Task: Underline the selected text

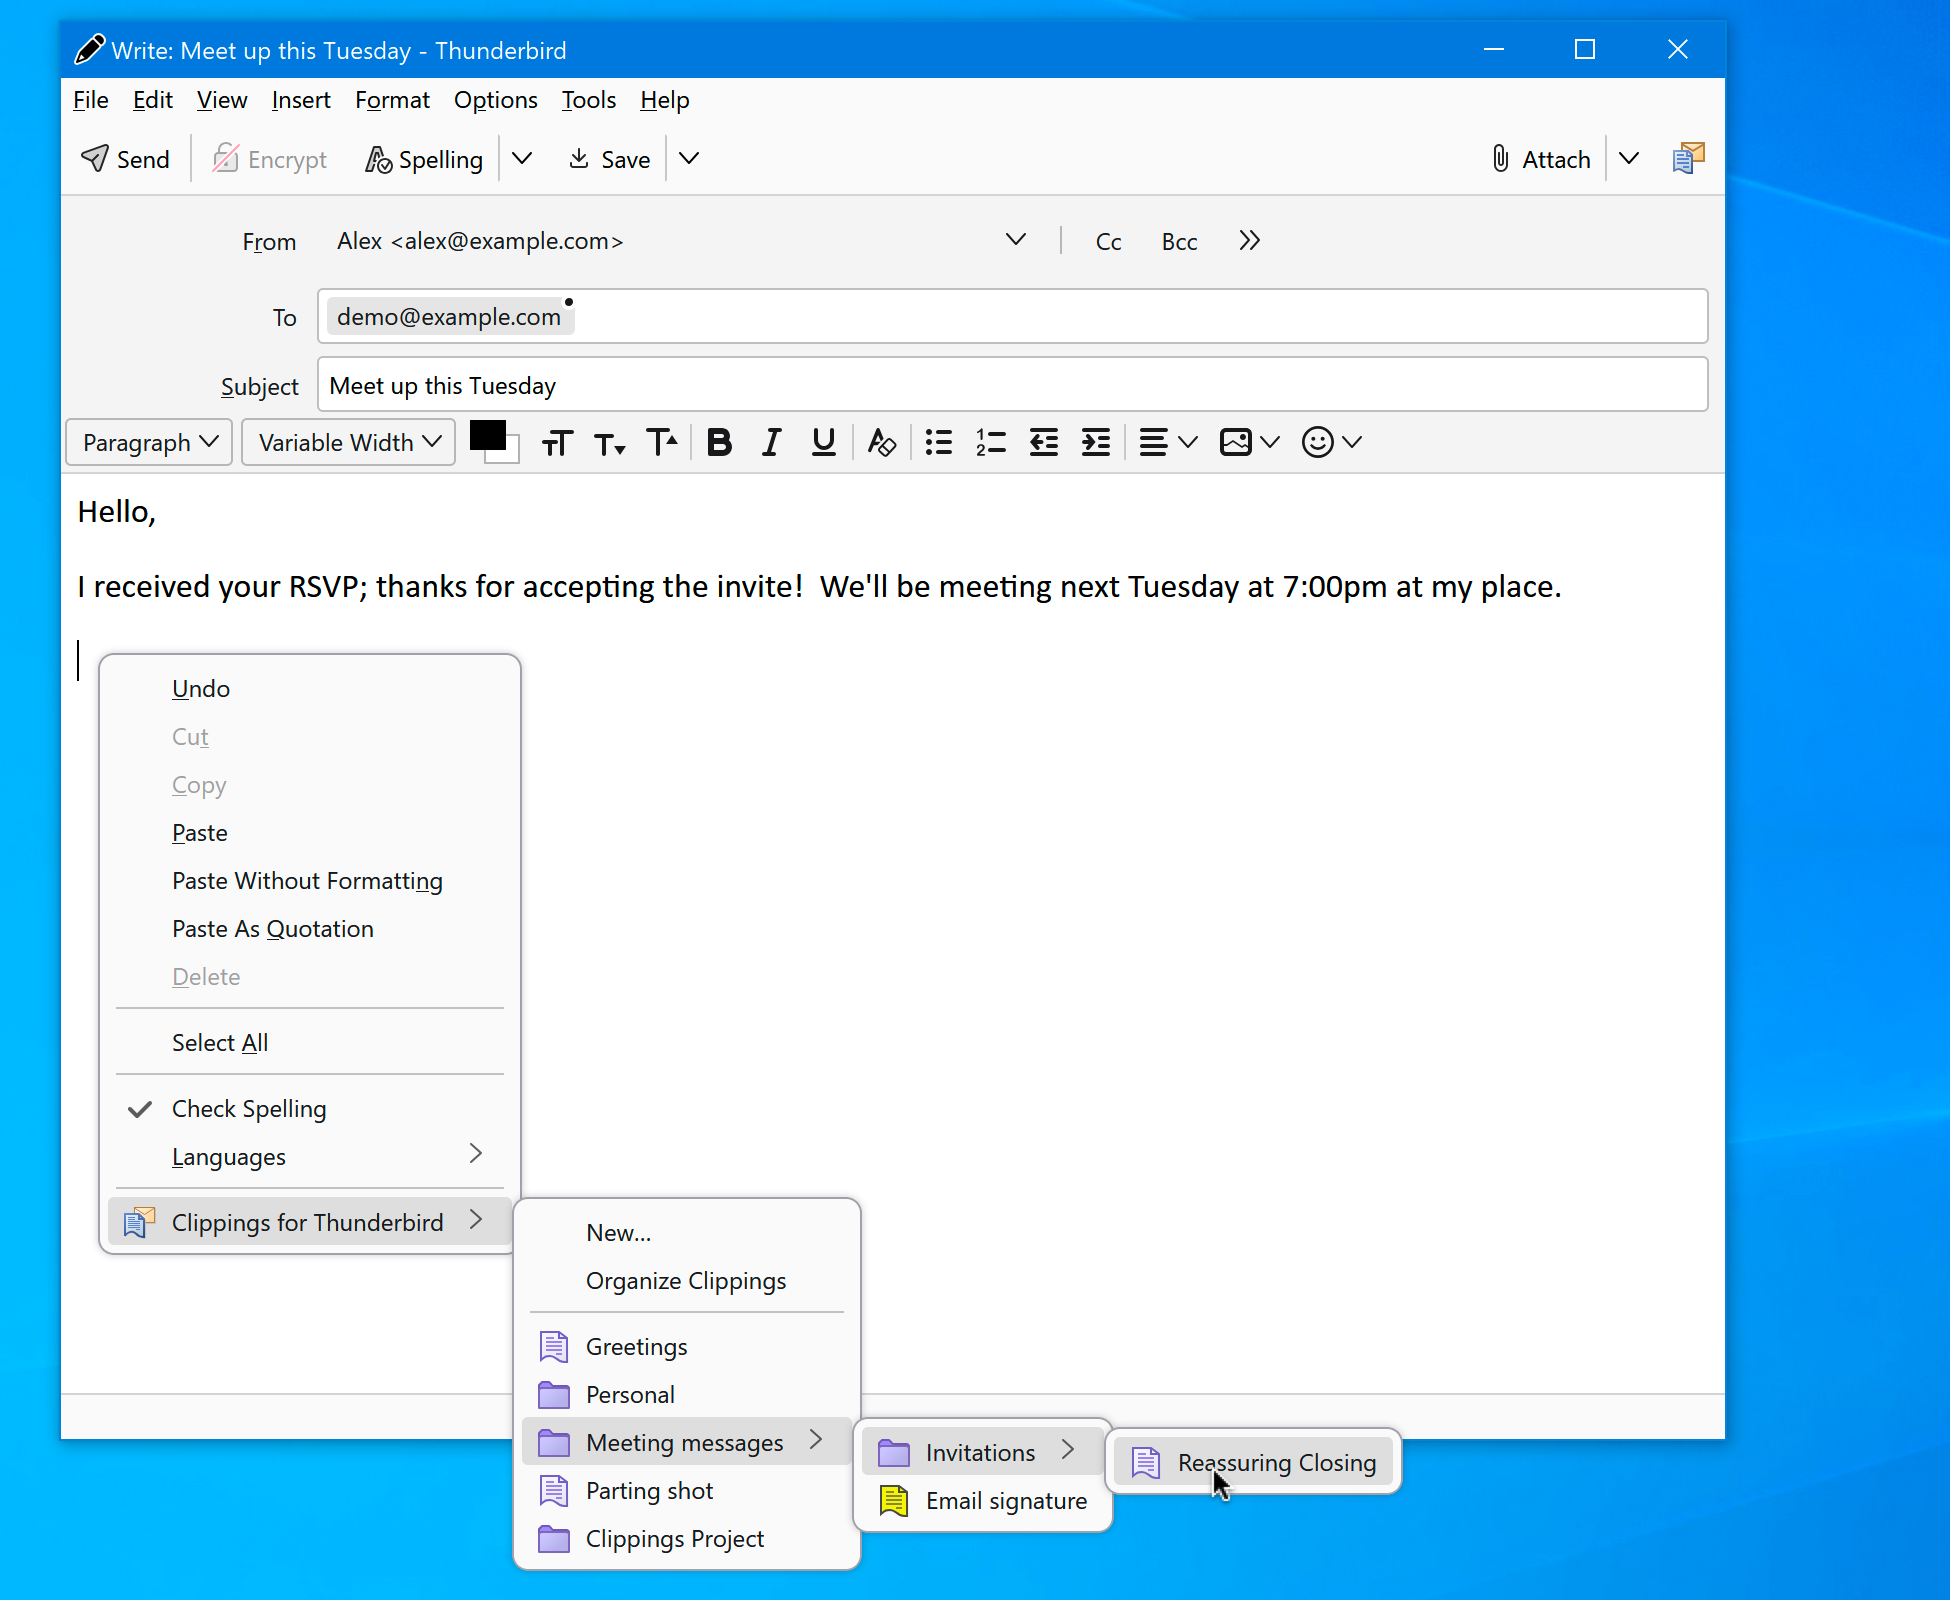Action: 822,442
